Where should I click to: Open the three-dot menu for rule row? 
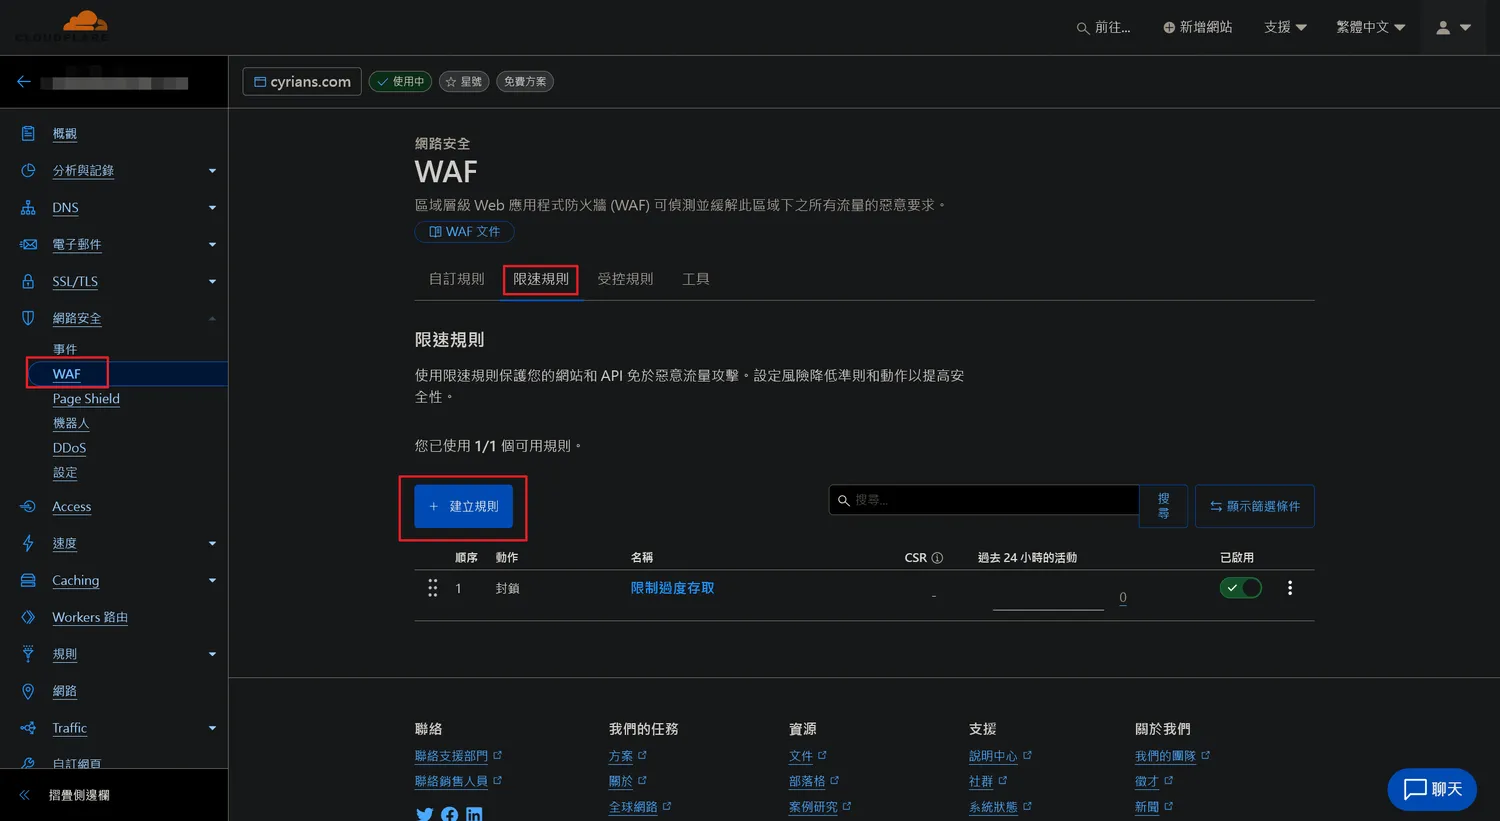pyautogui.click(x=1290, y=588)
